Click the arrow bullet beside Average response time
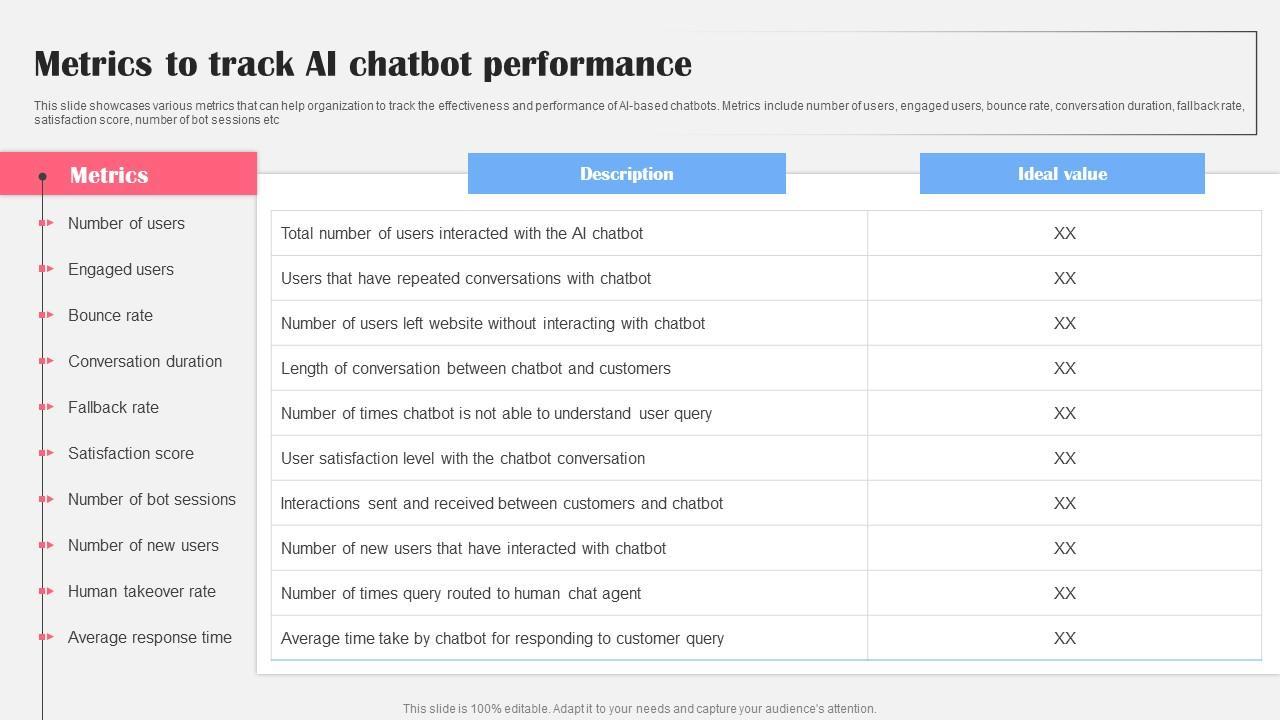1280x720 pixels. tap(46, 637)
